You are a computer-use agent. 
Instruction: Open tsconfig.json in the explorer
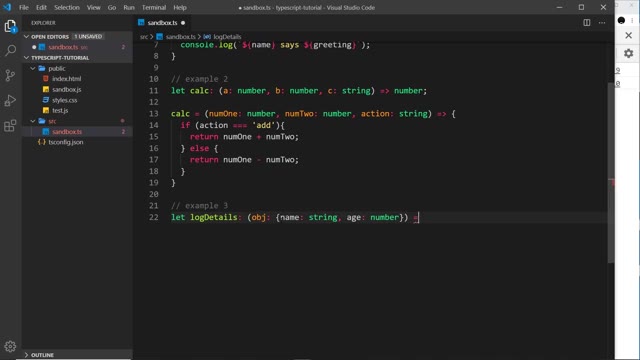[x=66, y=142]
